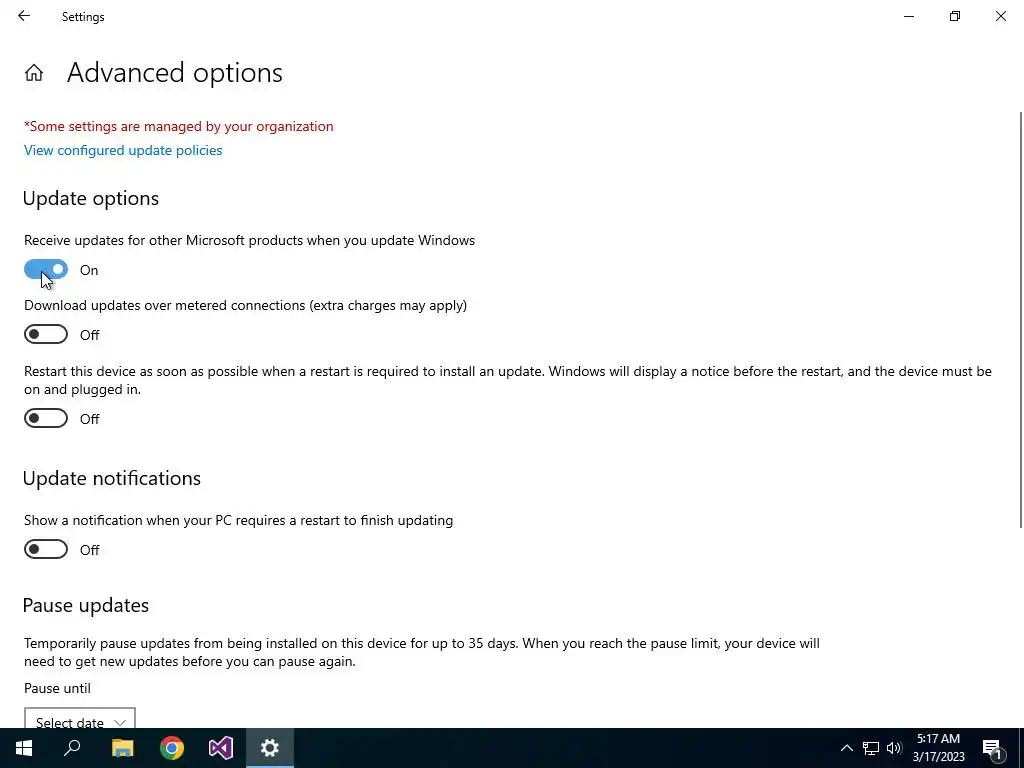Toggle restart device as soon as possible
This screenshot has height=768, width=1024.
click(x=46, y=418)
